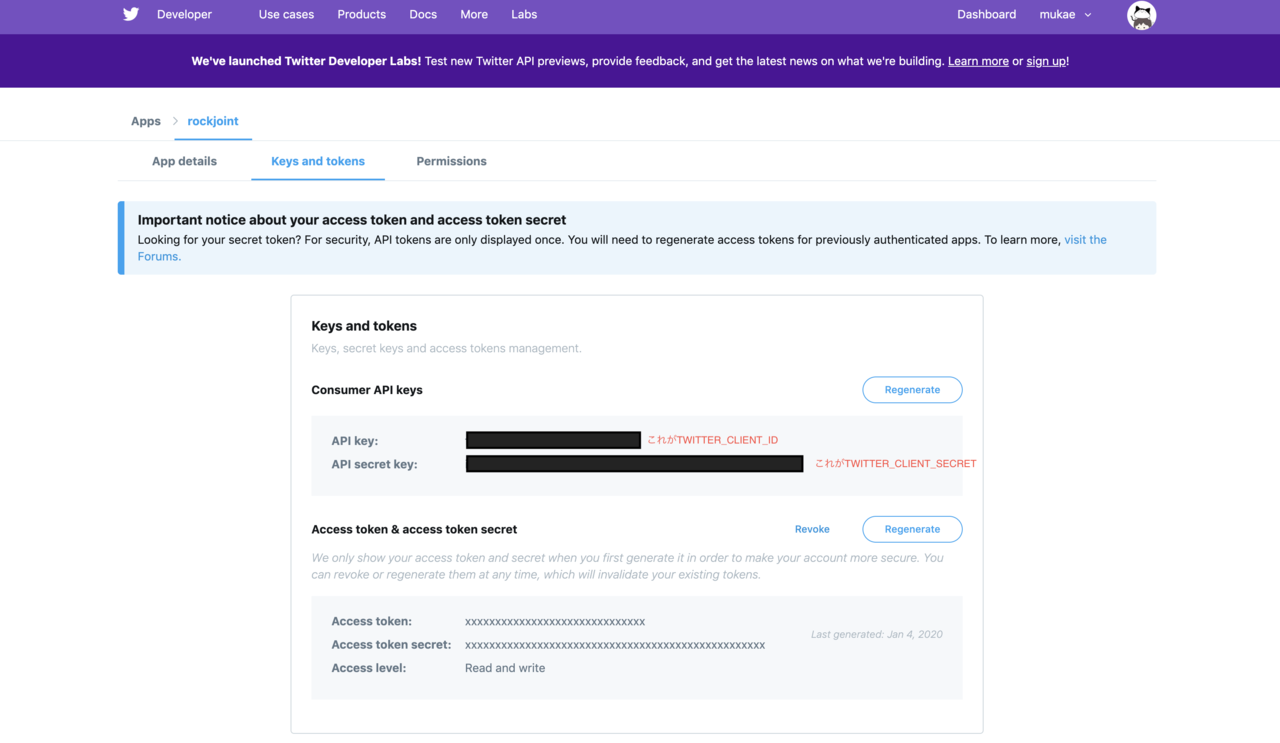Image resolution: width=1280 pixels, height=743 pixels.
Task: Click the redacted API key value
Action: (x=553, y=440)
